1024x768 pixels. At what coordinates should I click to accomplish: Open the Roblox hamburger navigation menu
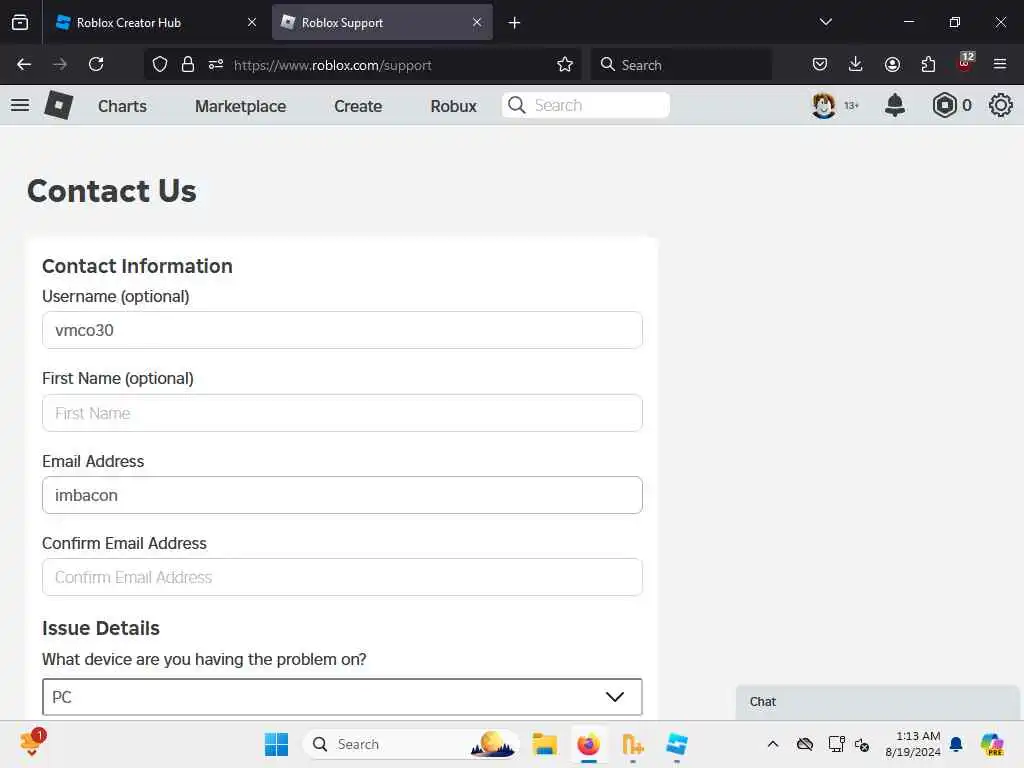click(x=20, y=105)
